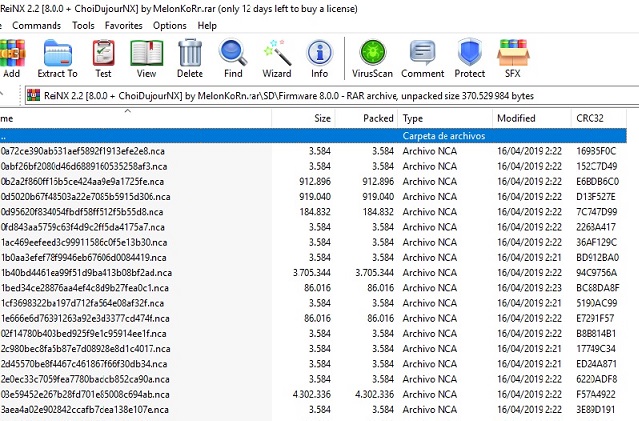Open the Tools menu
Viewport: 639px width, 421px height.
84,25
